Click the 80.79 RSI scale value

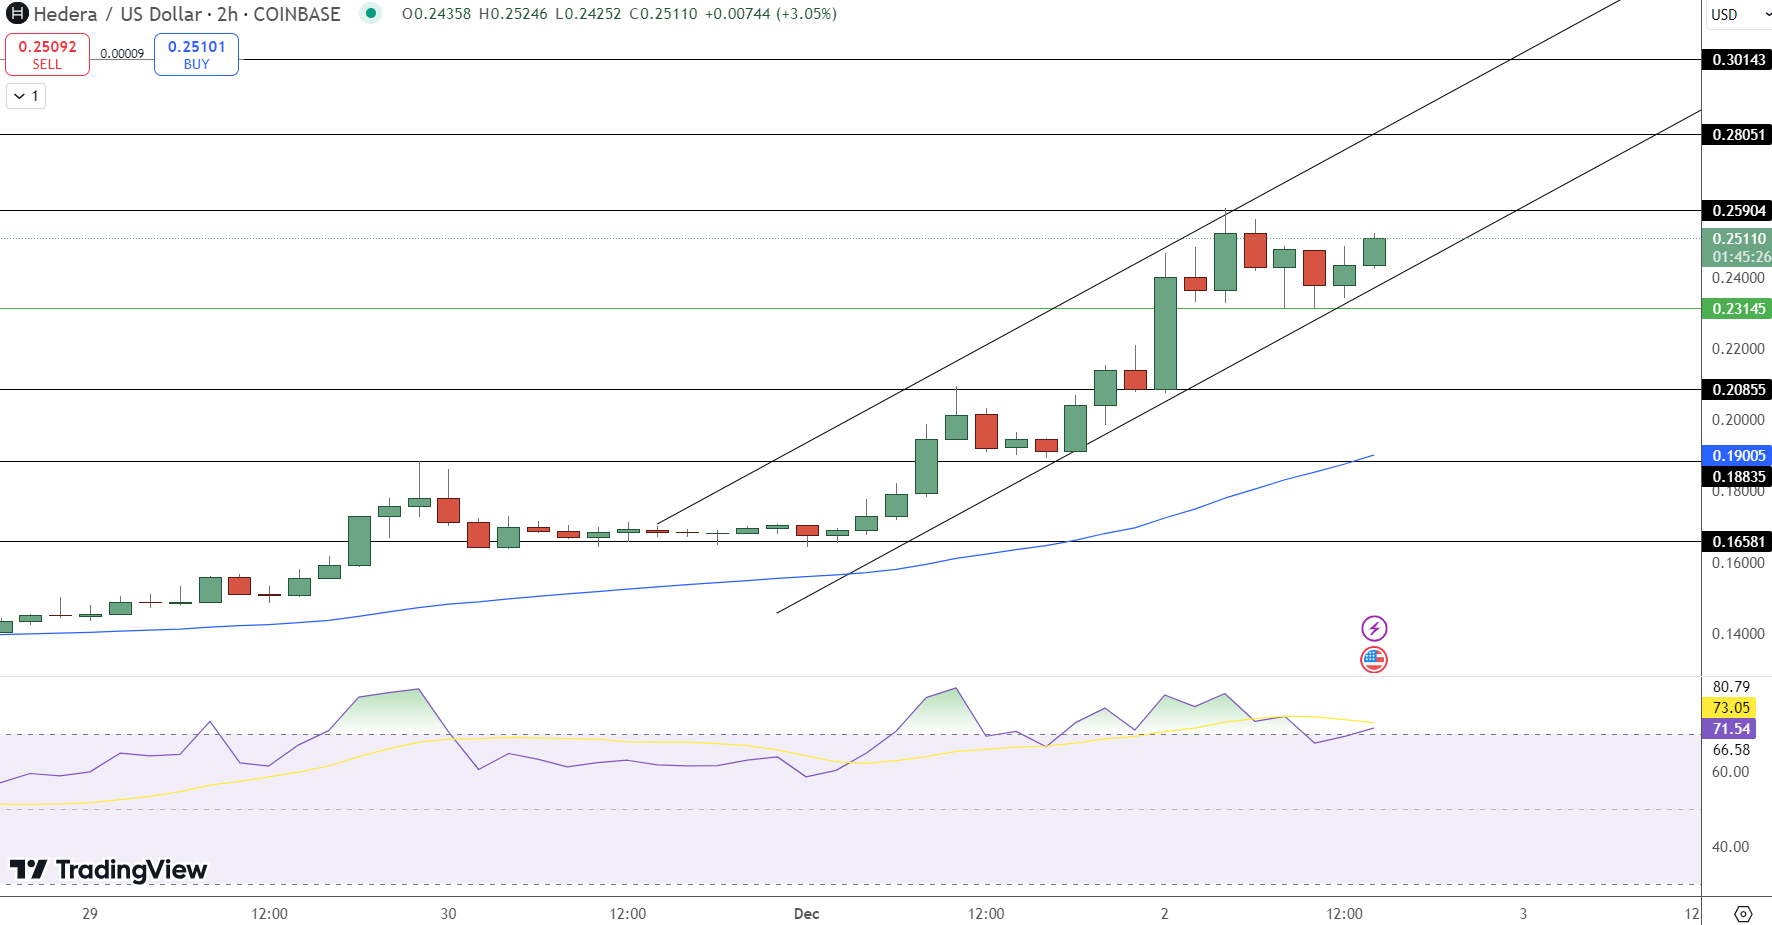pos(1731,687)
